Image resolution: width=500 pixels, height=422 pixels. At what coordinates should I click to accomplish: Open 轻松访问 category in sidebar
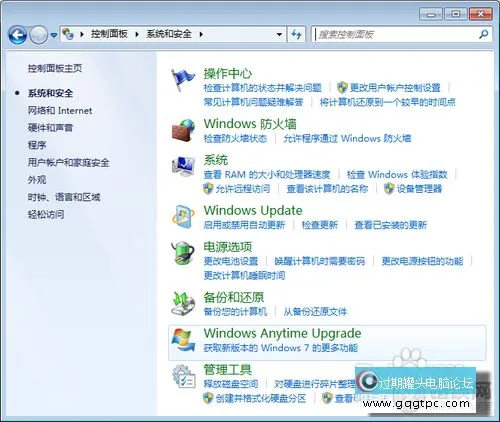[x=46, y=214]
